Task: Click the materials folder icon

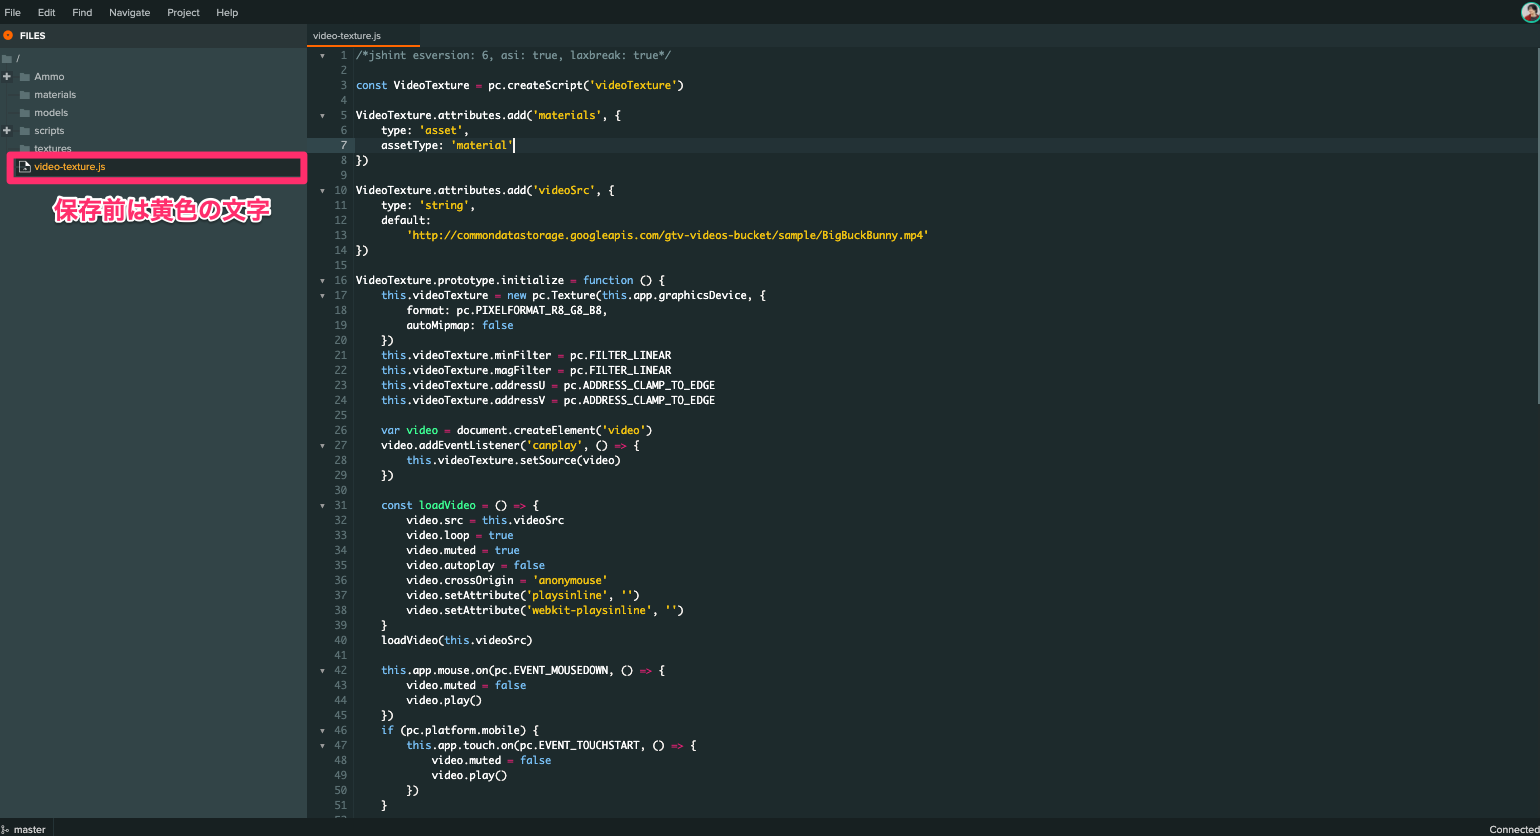Action: [x=25, y=95]
